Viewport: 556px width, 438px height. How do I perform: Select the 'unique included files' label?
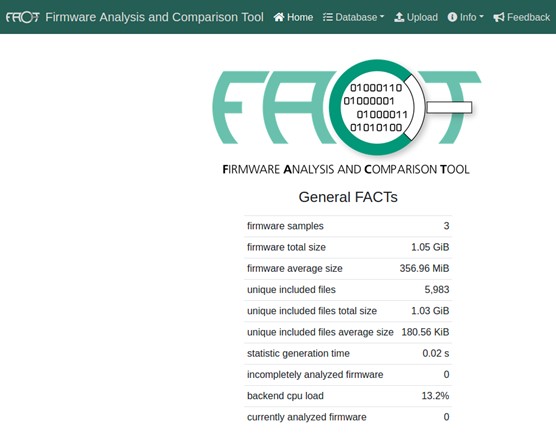291,290
